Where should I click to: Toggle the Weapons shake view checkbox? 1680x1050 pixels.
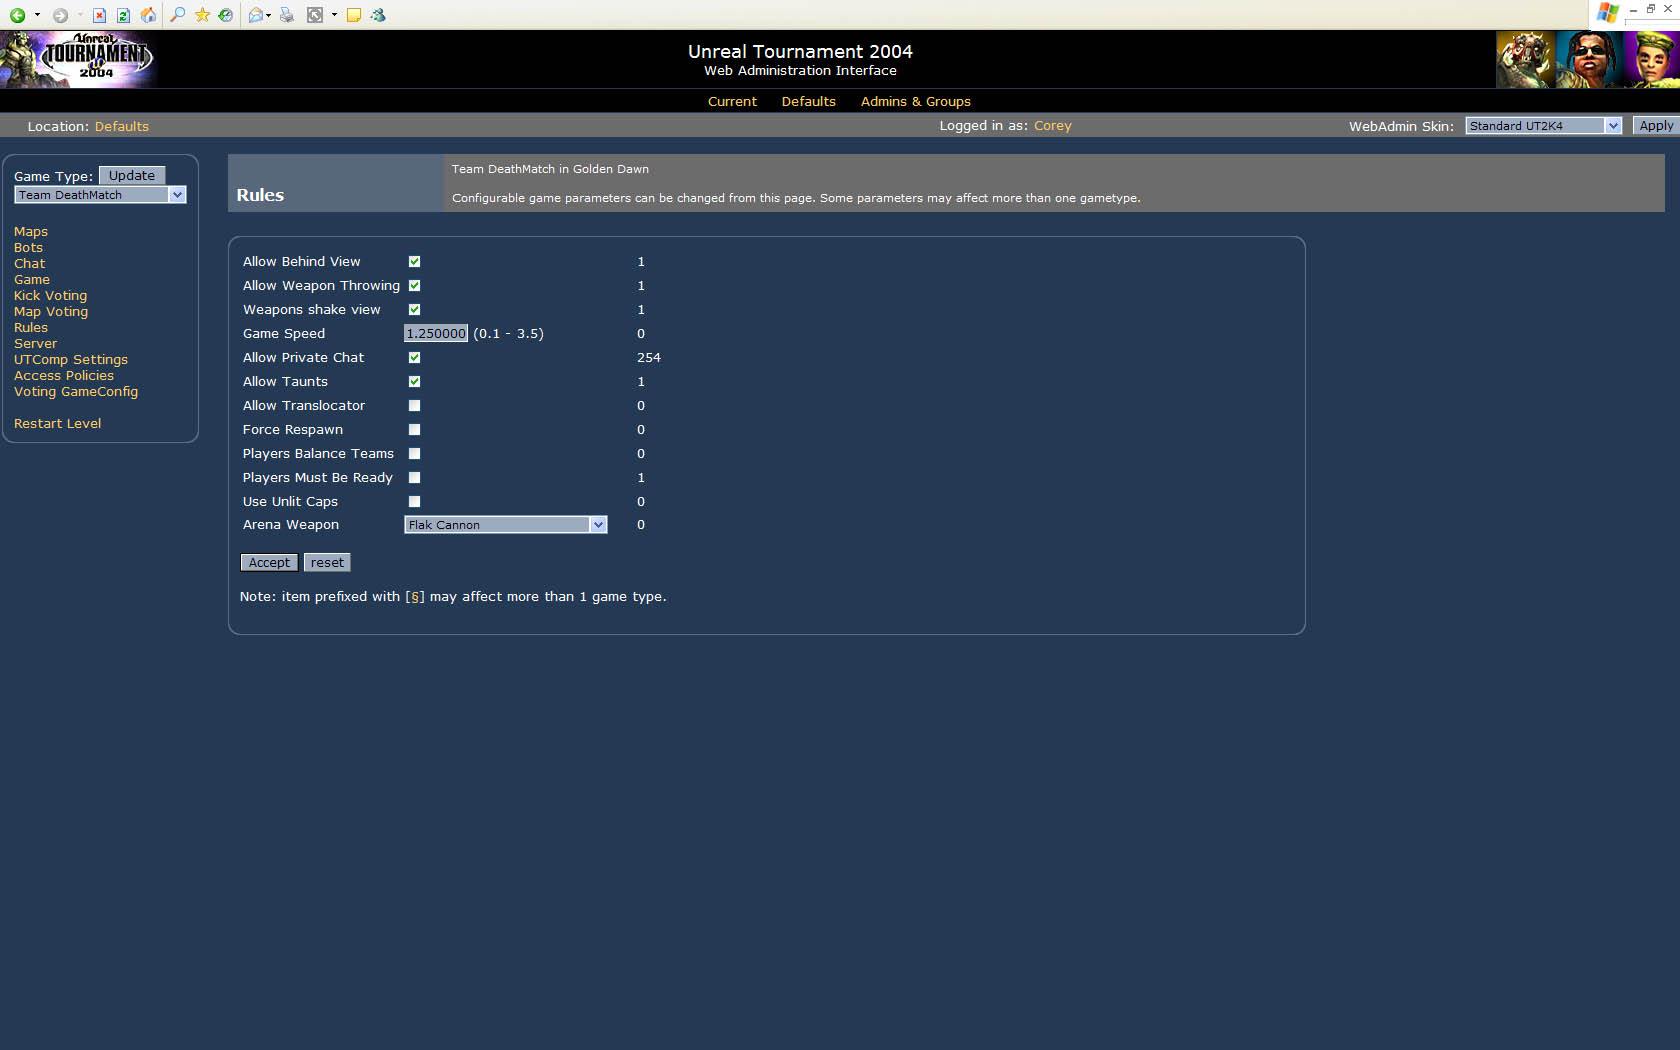pos(414,310)
